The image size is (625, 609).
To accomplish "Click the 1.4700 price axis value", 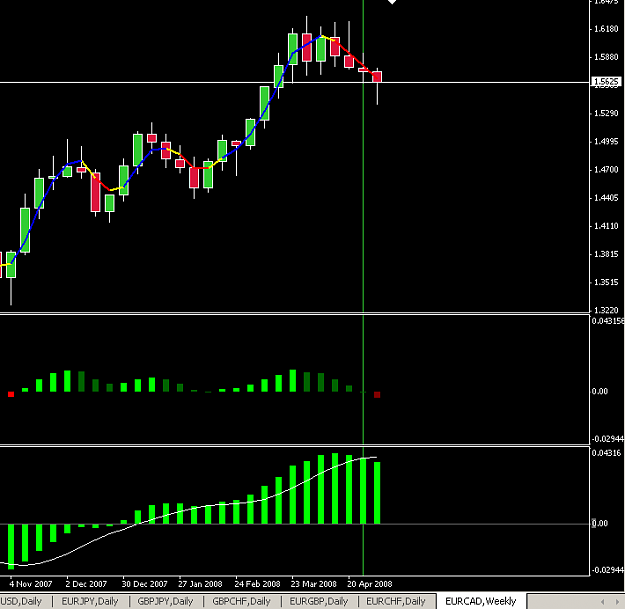I will (x=606, y=170).
